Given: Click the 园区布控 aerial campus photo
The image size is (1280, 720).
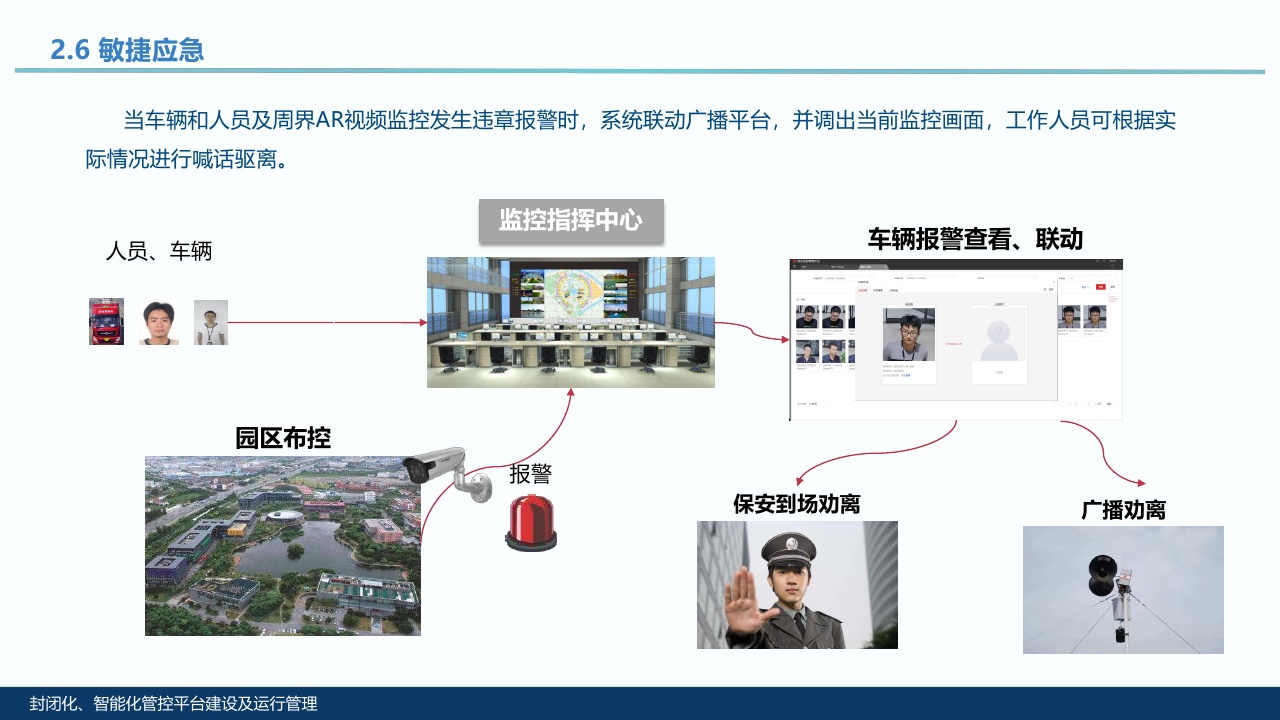Looking at the screenshot, I should 282,546.
